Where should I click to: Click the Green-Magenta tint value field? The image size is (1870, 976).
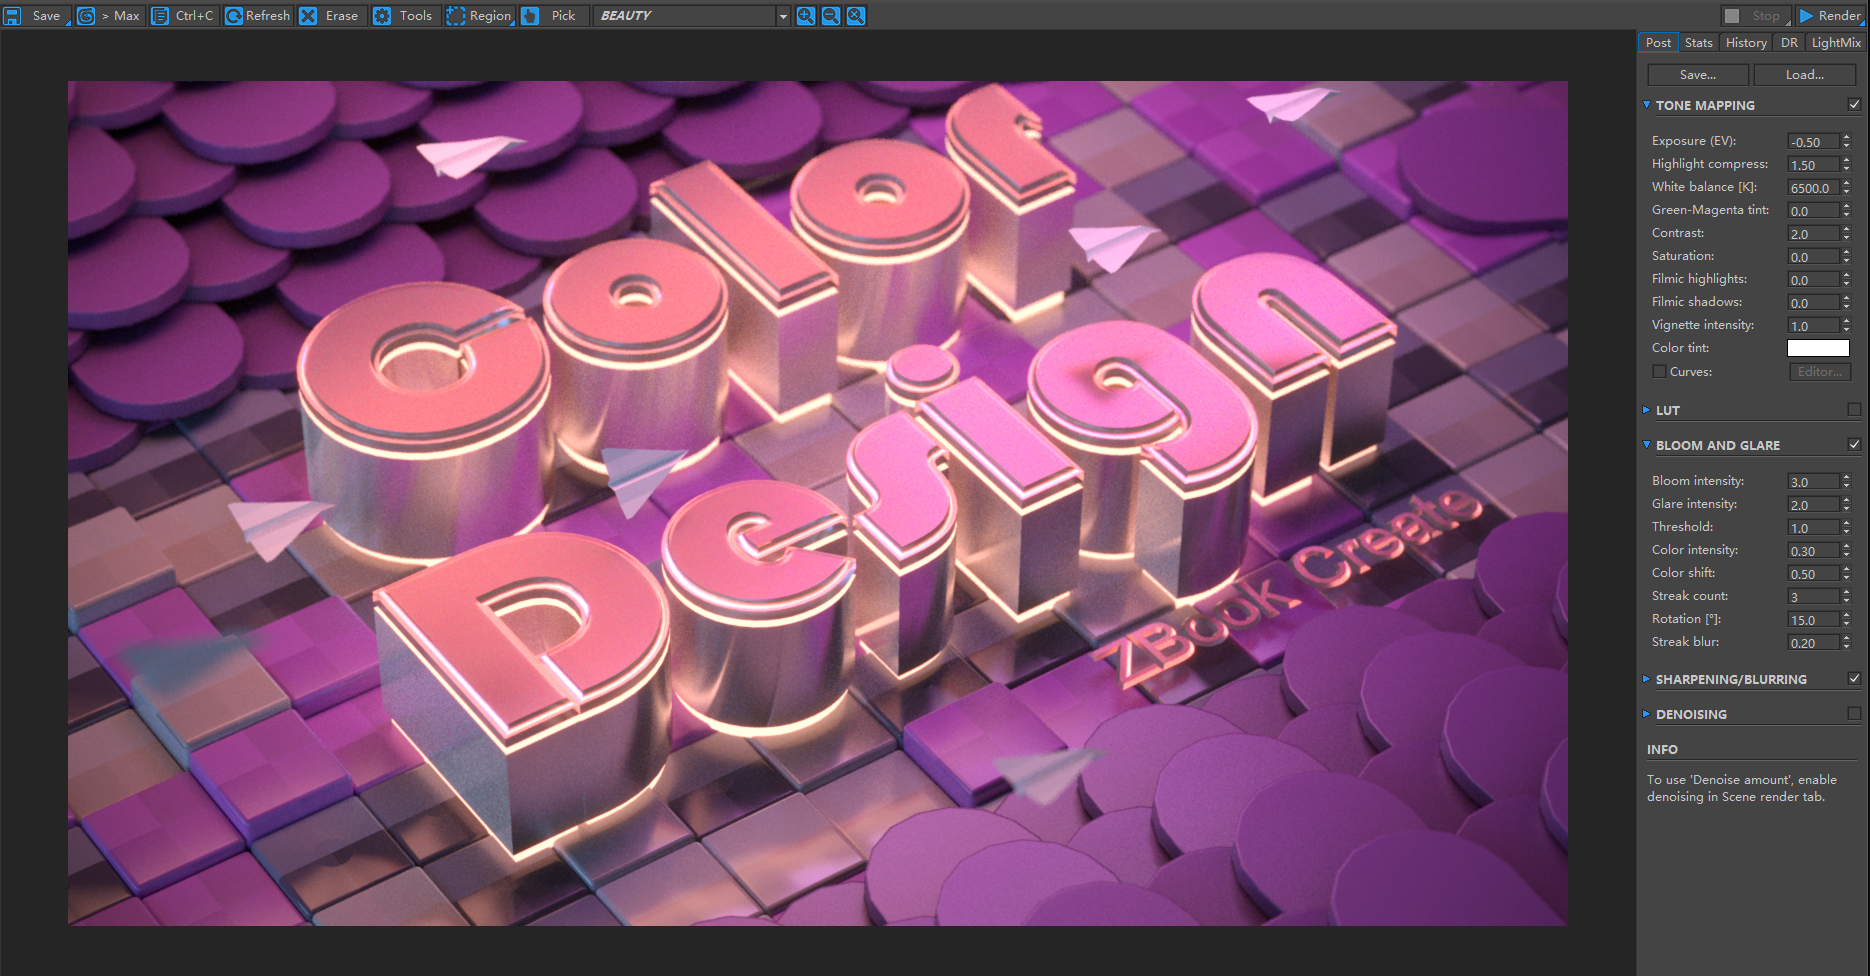click(x=1813, y=211)
